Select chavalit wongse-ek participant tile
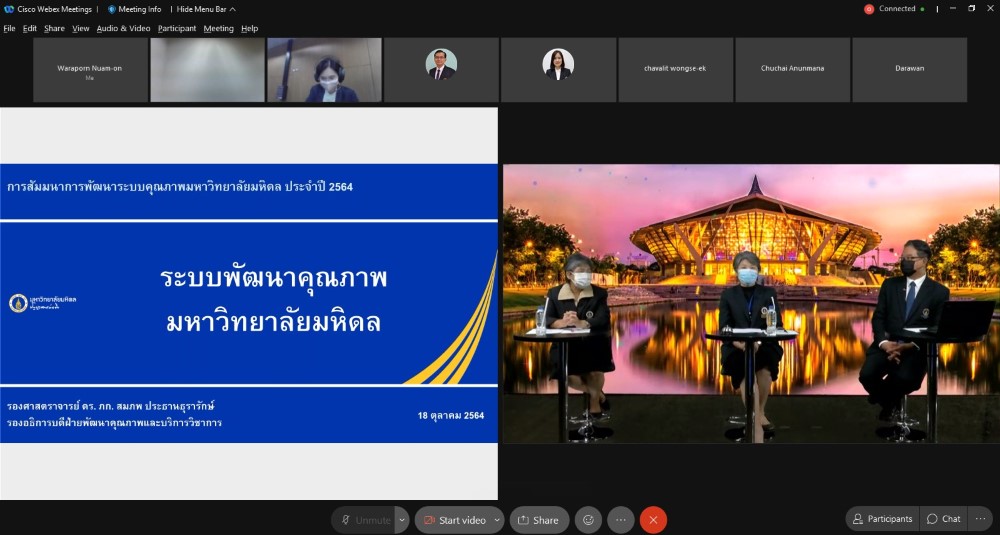1000x535 pixels. pyautogui.click(x=675, y=69)
